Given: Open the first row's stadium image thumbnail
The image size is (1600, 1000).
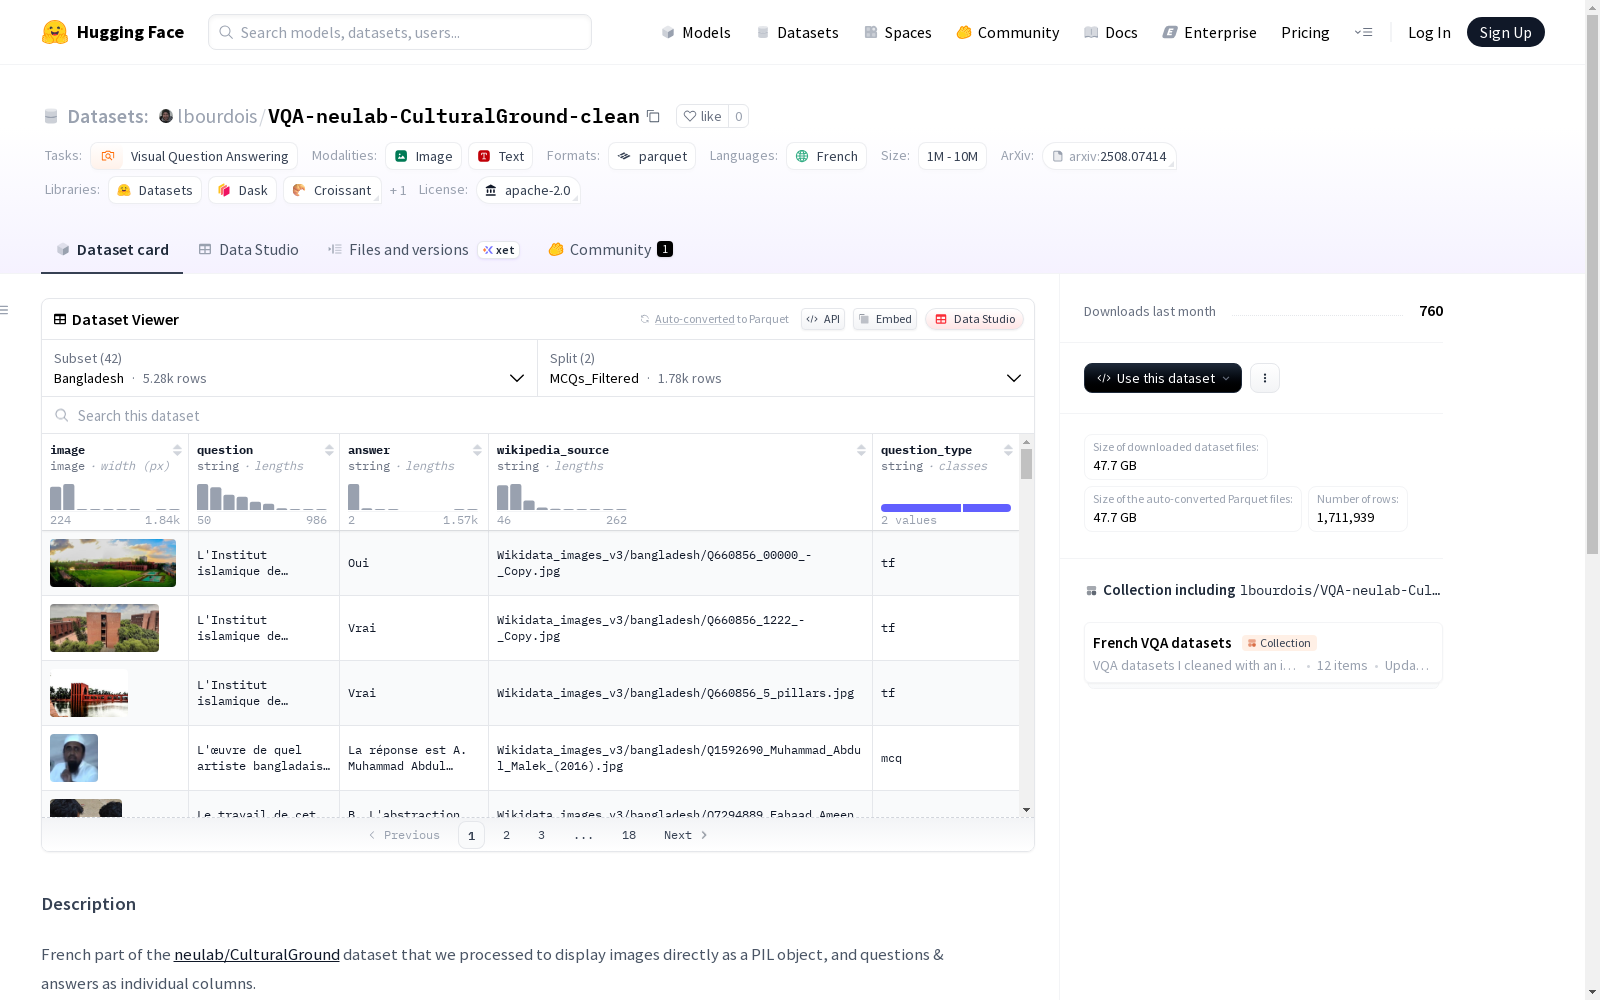Looking at the screenshot, I should click(x=113, y=563).
